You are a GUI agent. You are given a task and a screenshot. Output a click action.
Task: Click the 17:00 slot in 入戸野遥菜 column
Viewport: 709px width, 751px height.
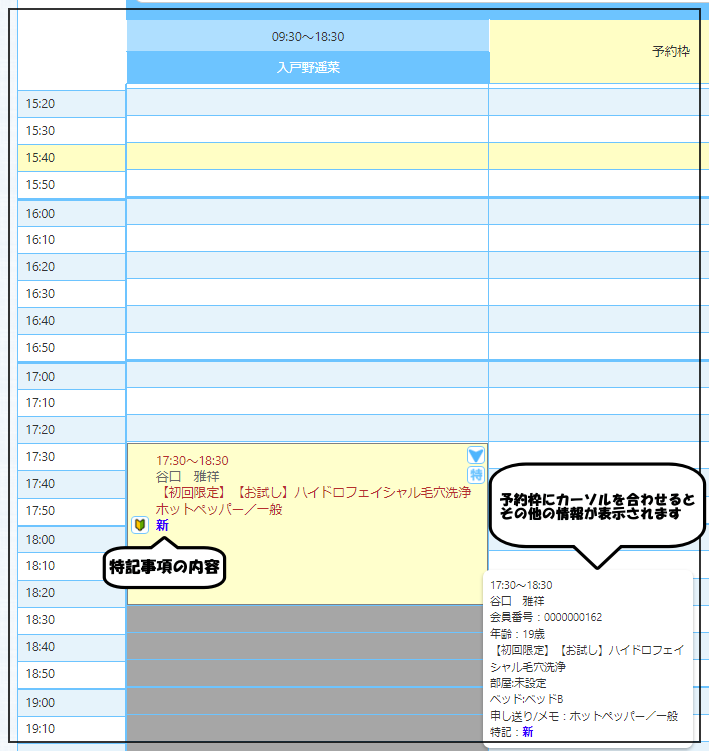(308, 376)
